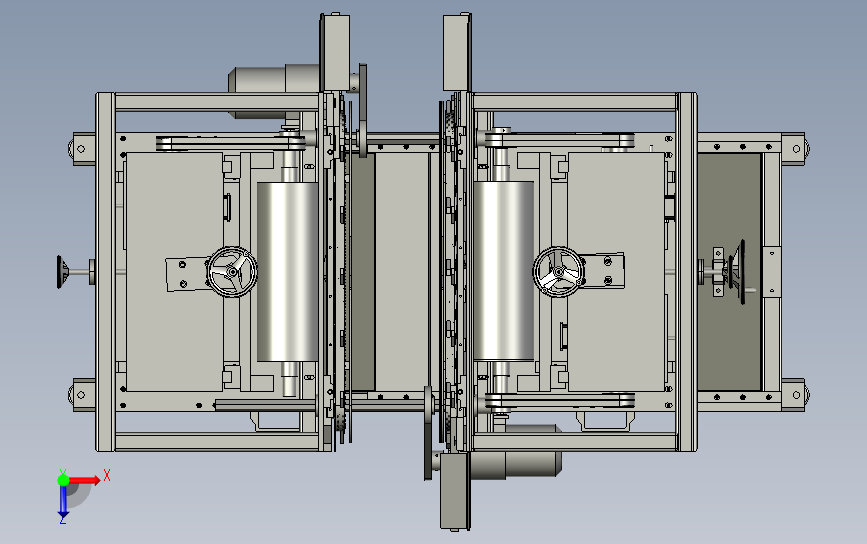This screenshot has width=867, height=544.
Task: Select the dark panel on the right extension
Action: (x=729, y=271)
